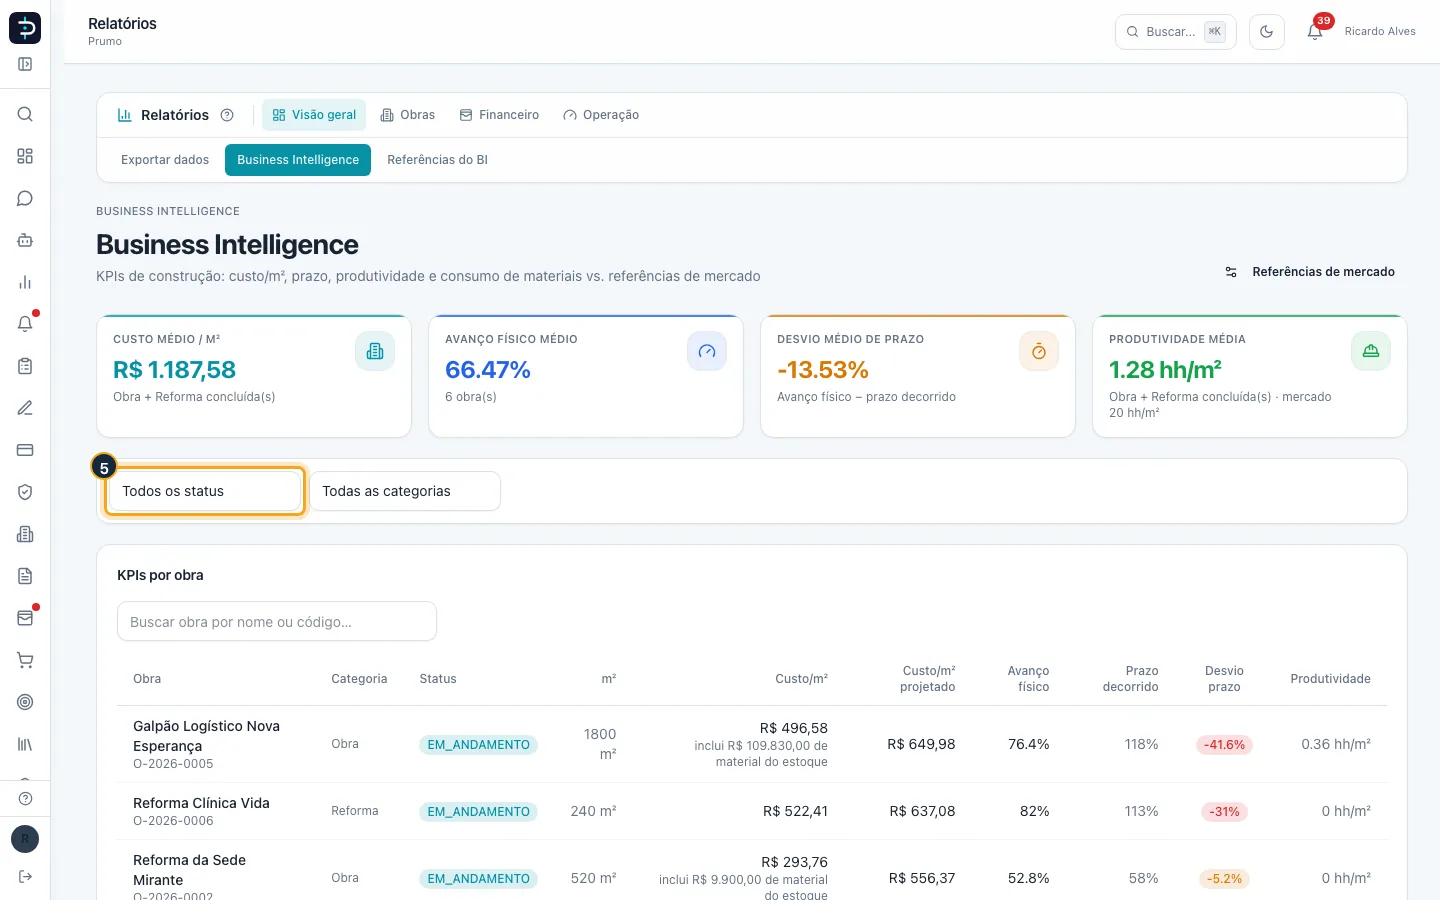The width and height of the screenshot is (1440, 900).
Task: Click help icon next to Relatórios title
Action: click(x=227, y=115)
